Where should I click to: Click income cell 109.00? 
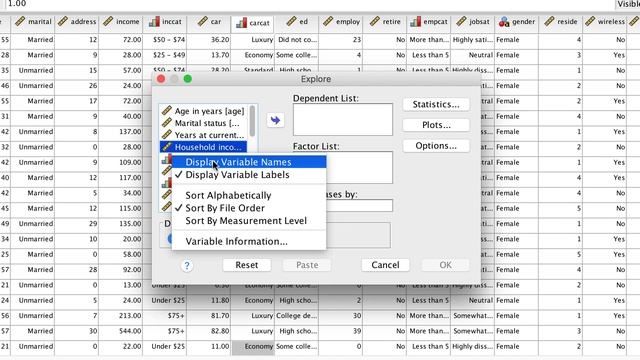pos(121,162)
